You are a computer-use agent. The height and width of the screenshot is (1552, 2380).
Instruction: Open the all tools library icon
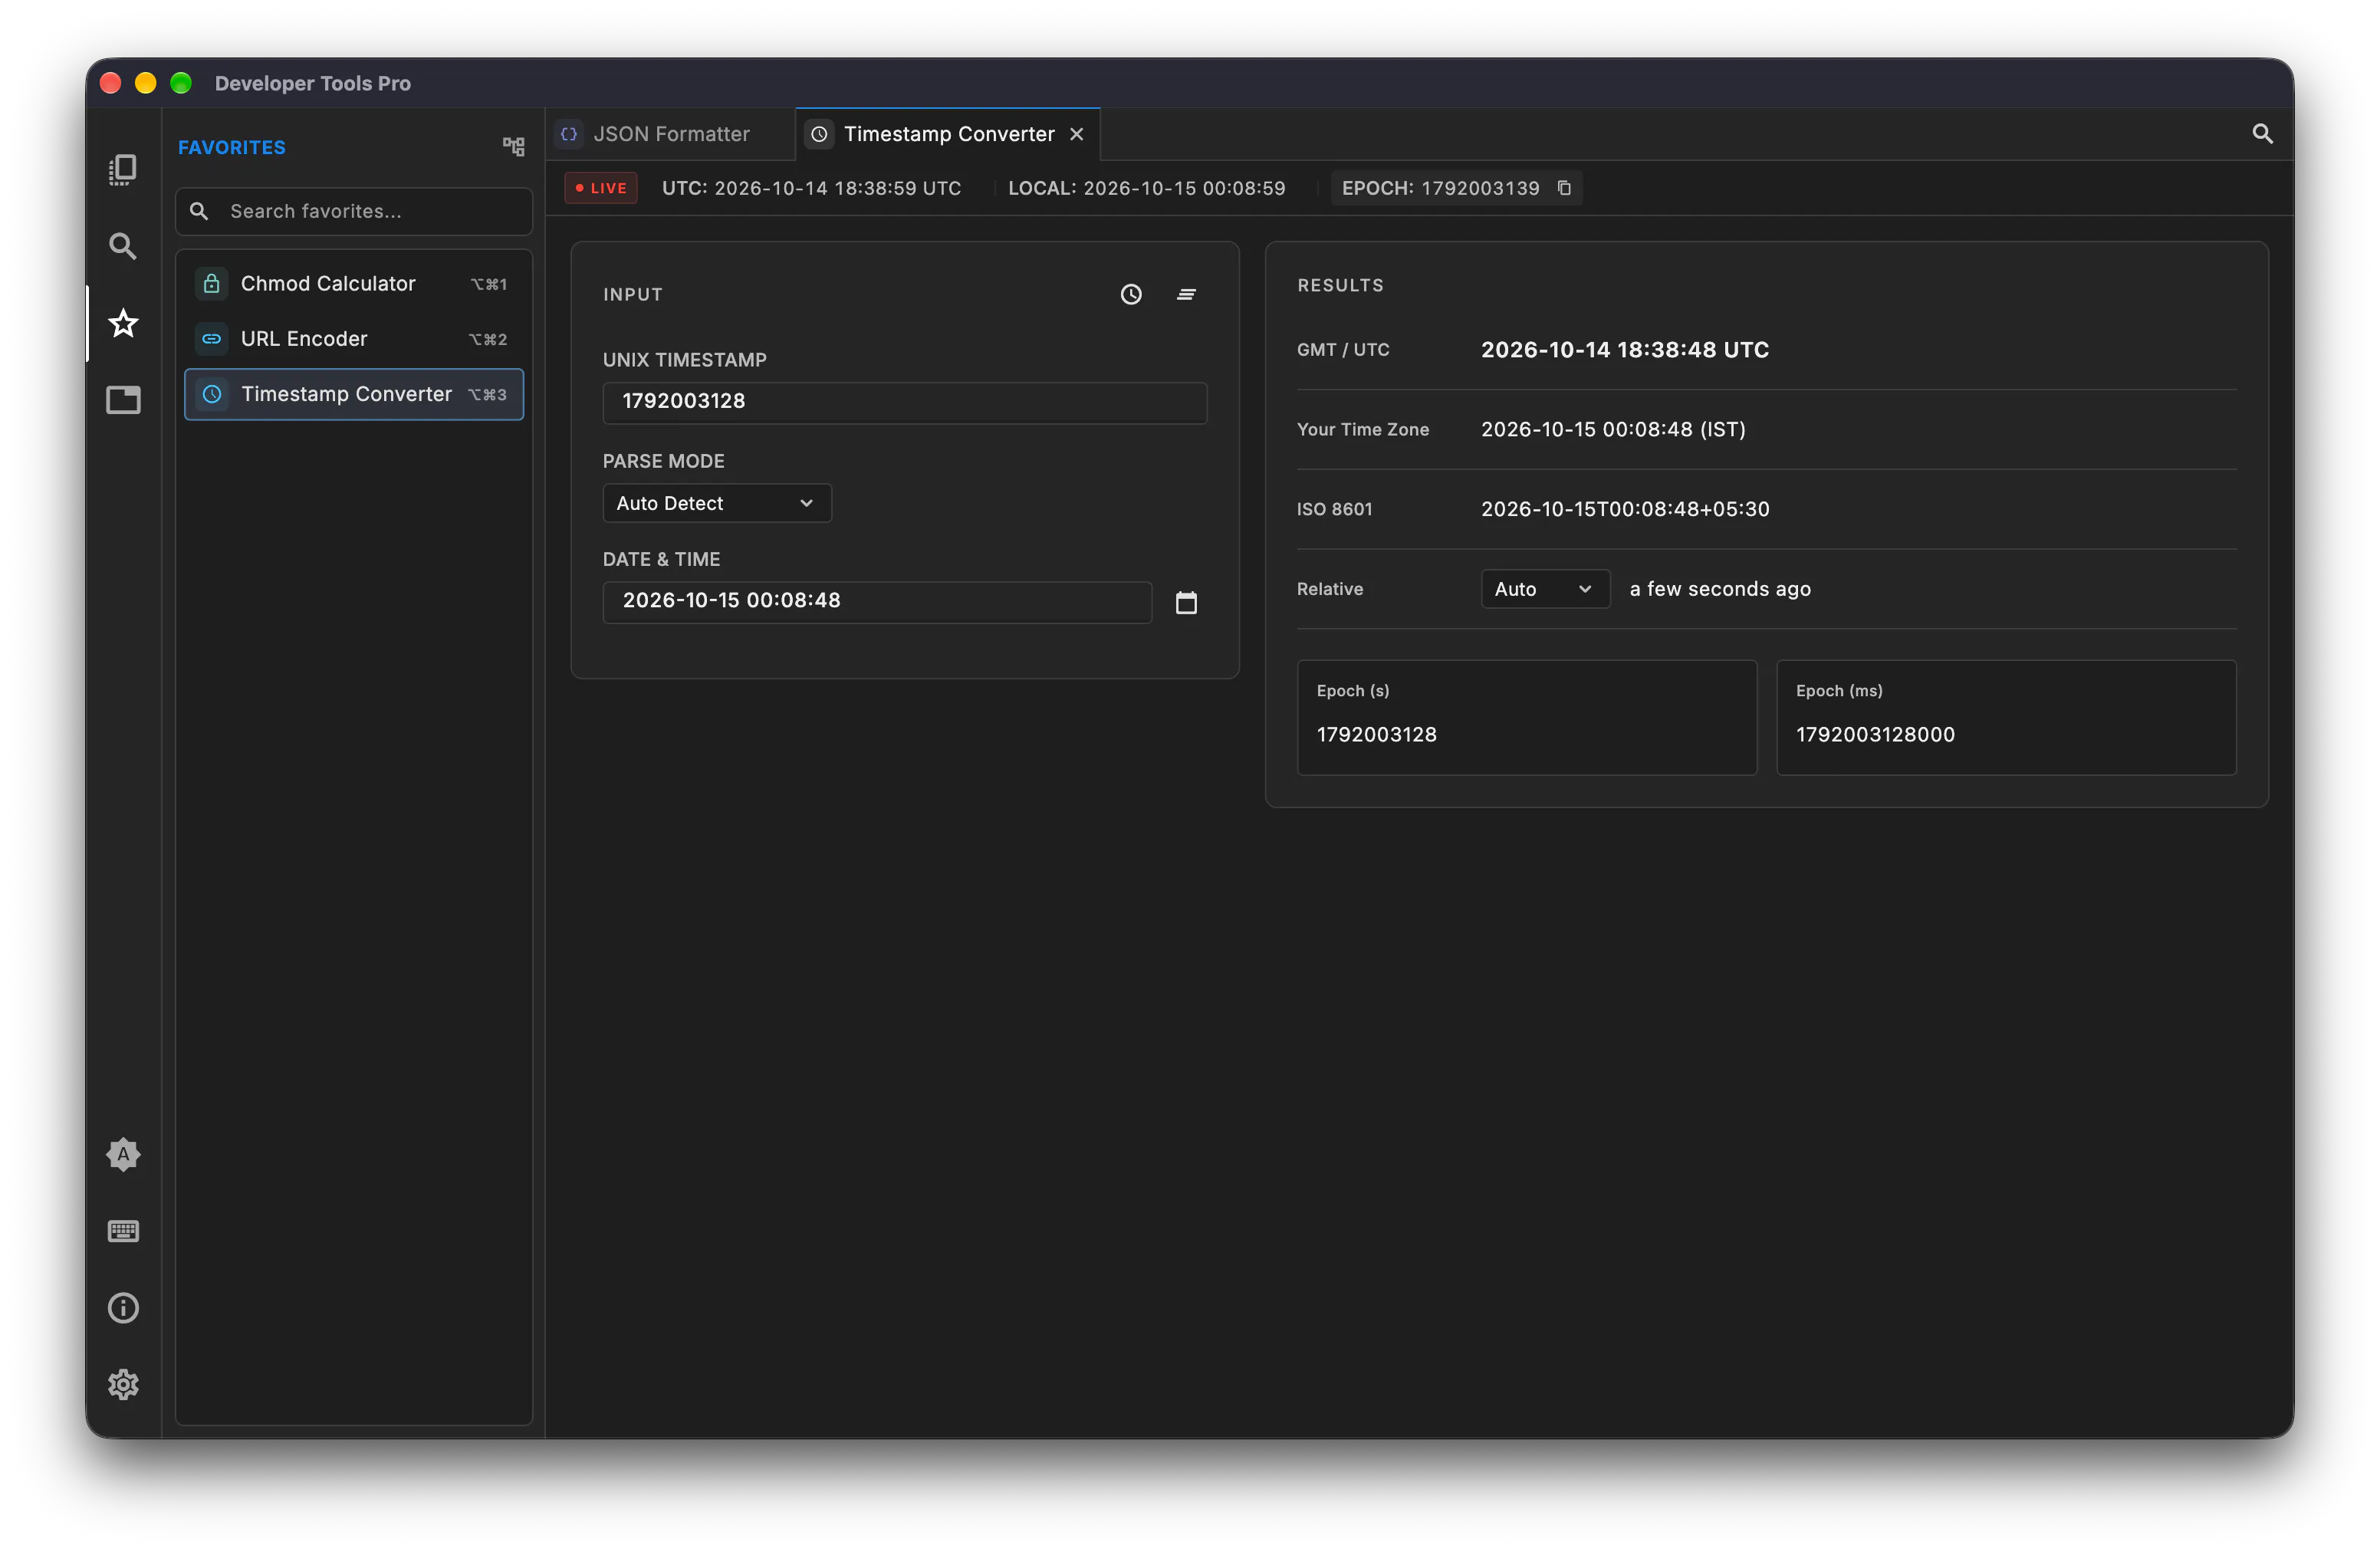[x=123, y=170]
